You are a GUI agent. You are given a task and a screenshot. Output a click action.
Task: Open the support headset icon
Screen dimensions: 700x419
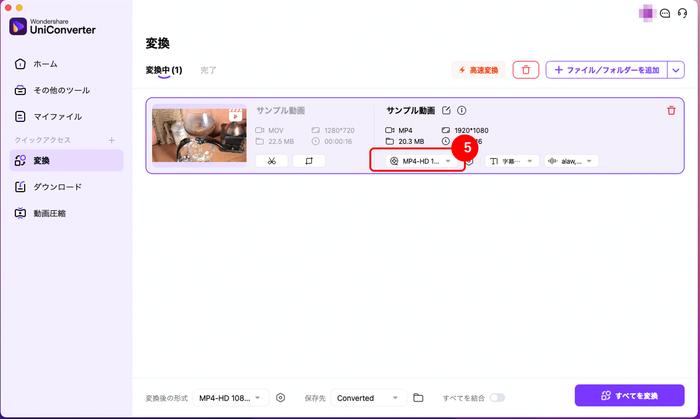coord(683,13)
